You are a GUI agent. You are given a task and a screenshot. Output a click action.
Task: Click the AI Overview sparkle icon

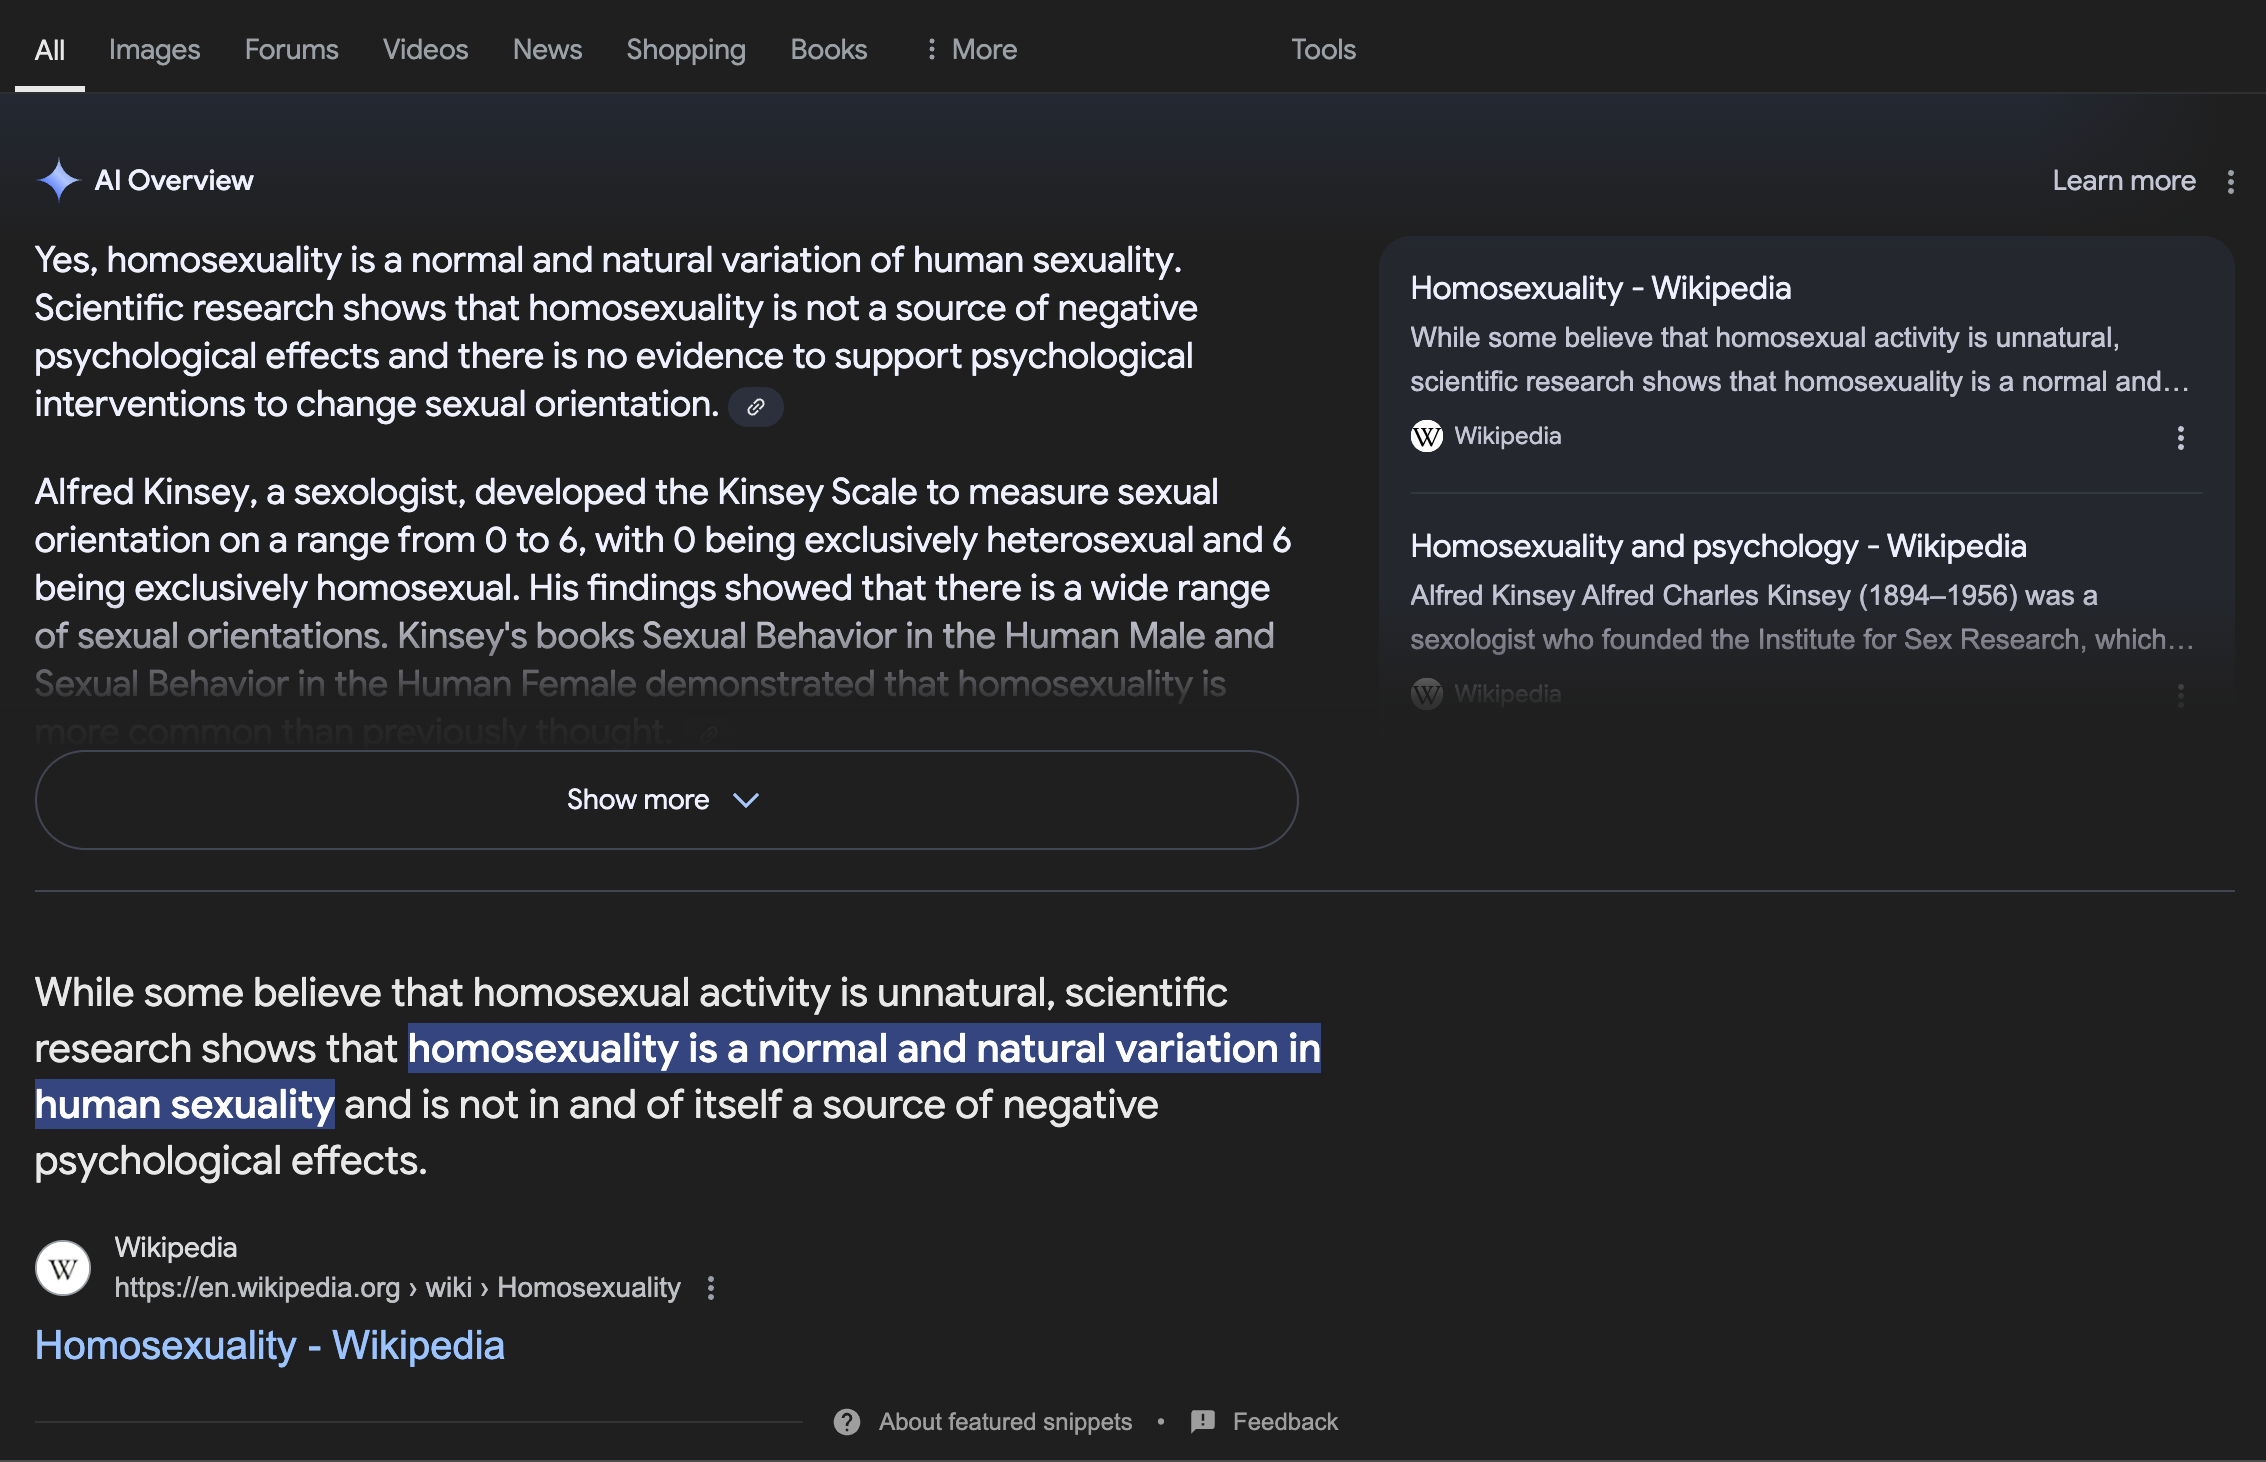pos(58,180)
